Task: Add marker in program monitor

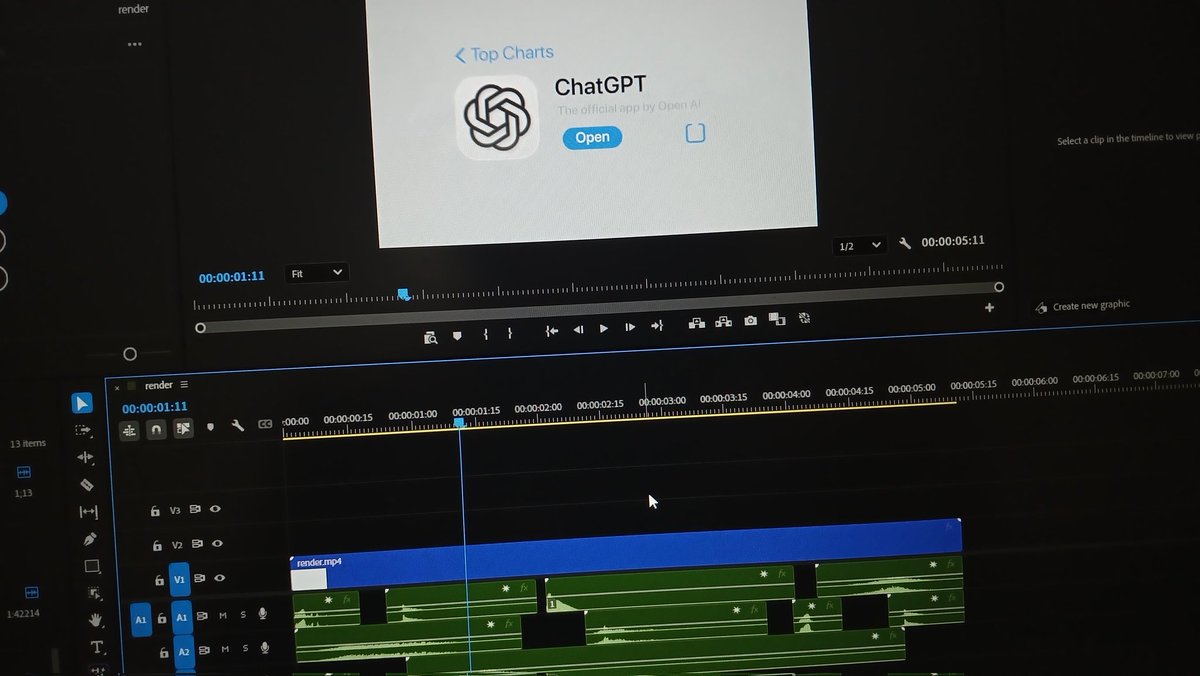Action: click(457, 336)
